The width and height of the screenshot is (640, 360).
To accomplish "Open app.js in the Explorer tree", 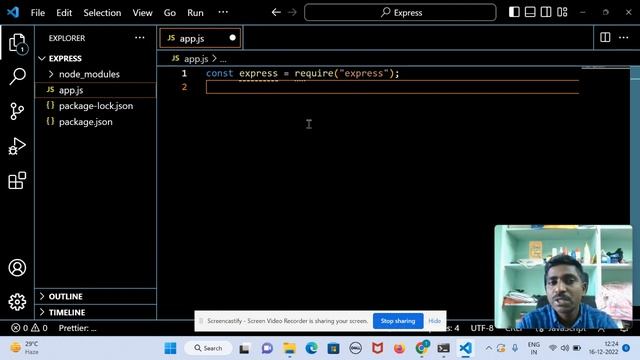I will [x=96, y=90].
